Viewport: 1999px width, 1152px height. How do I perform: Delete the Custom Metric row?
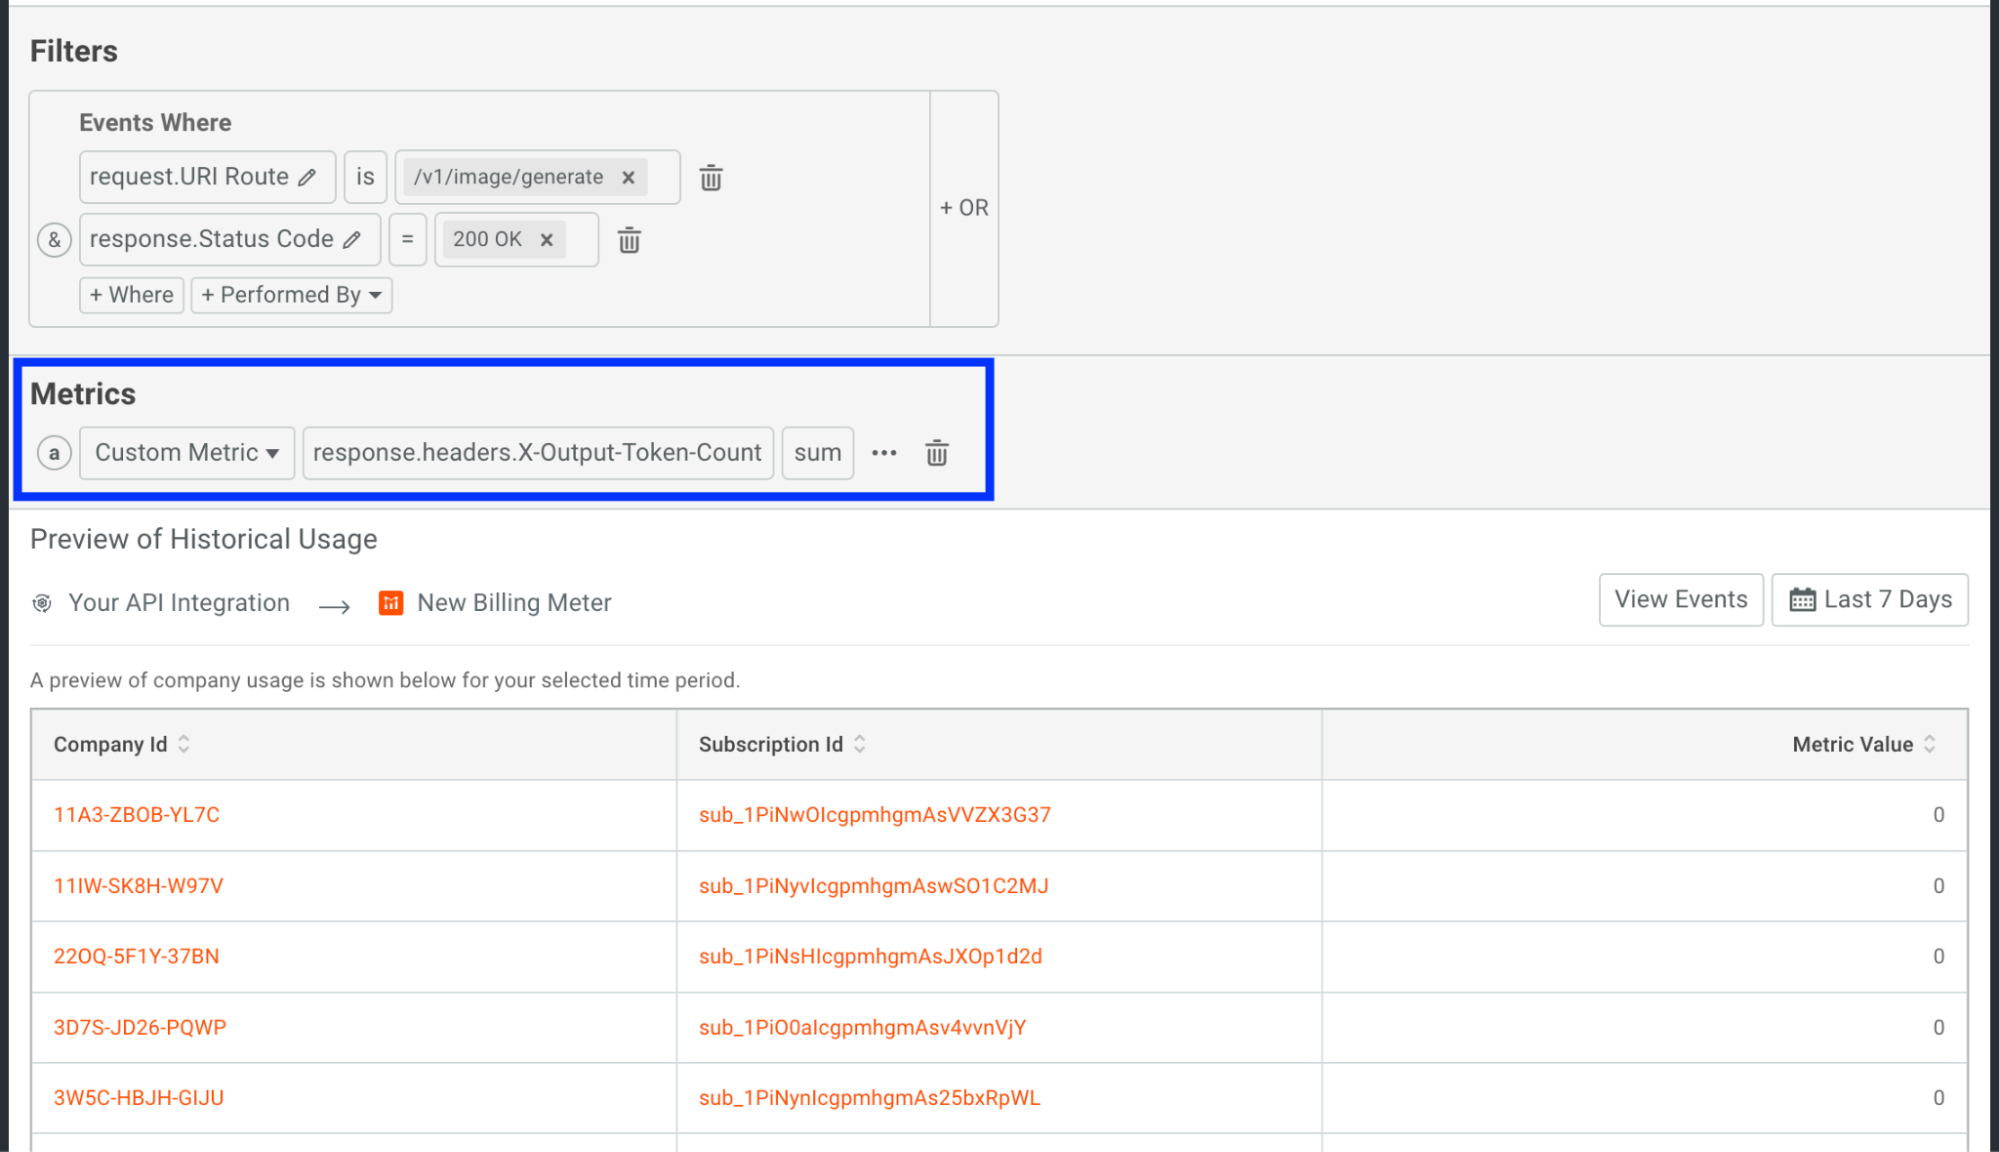(x=936, y=453)
